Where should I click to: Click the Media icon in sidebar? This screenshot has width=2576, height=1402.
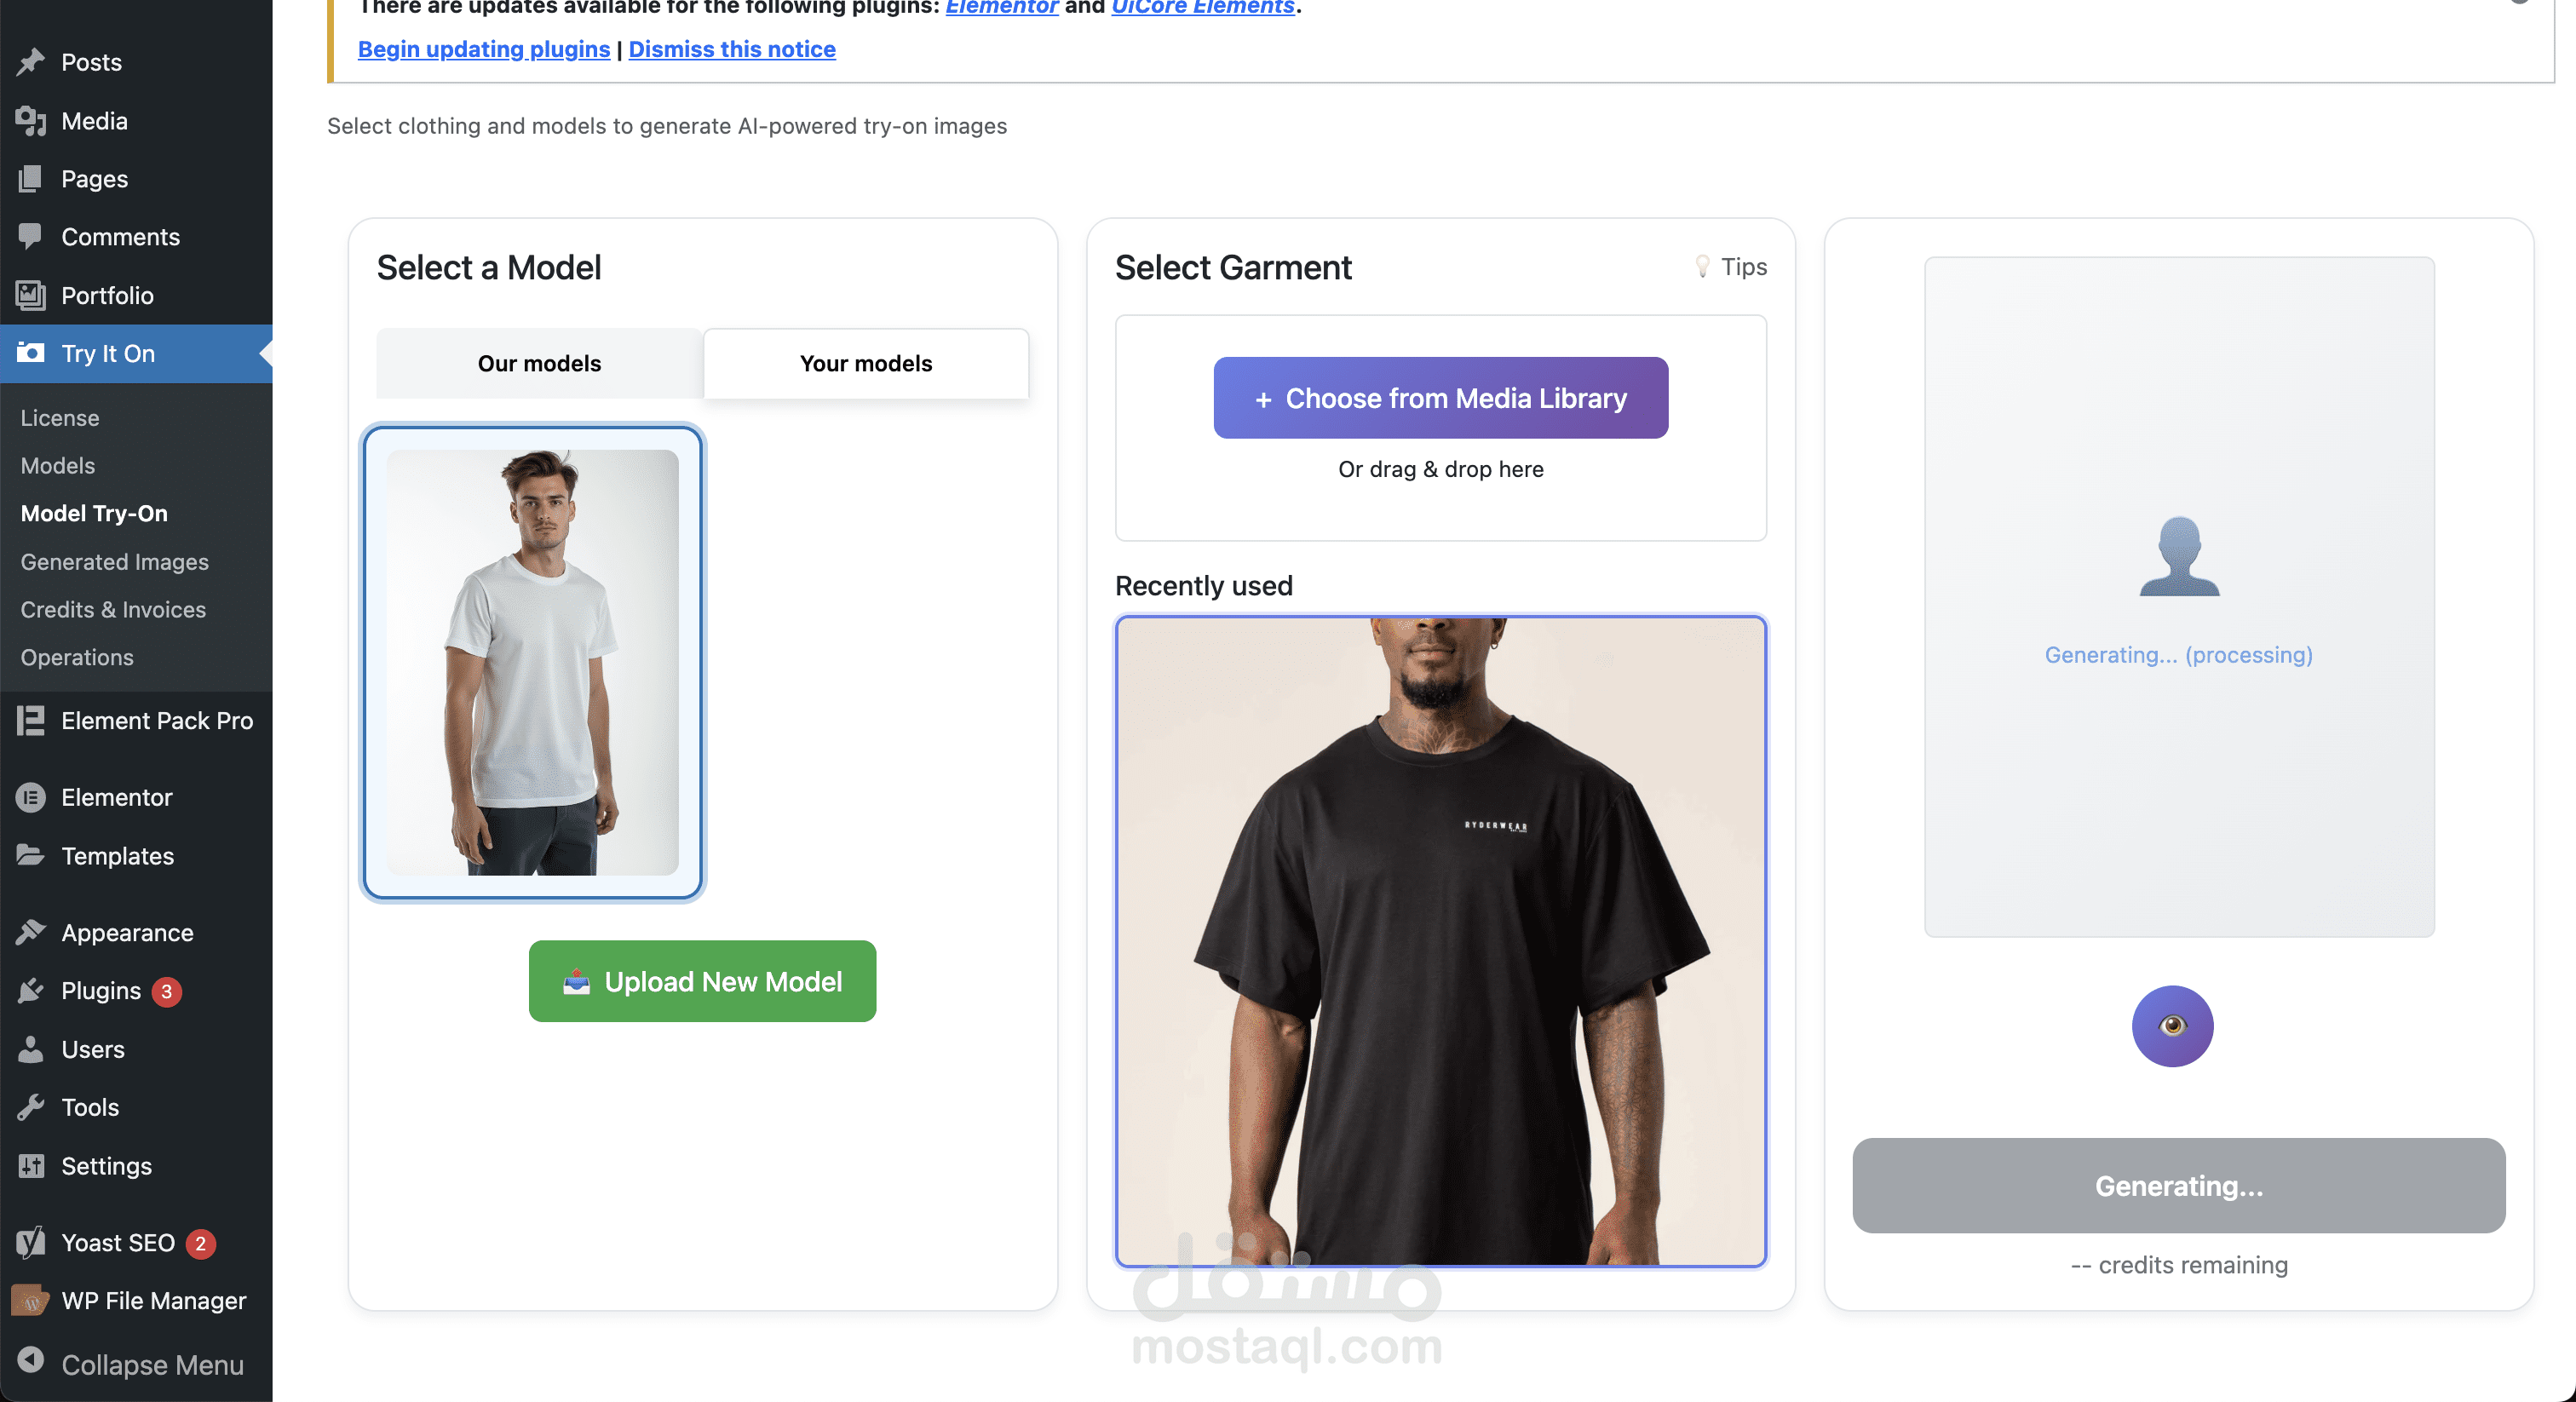click(31, 121)
